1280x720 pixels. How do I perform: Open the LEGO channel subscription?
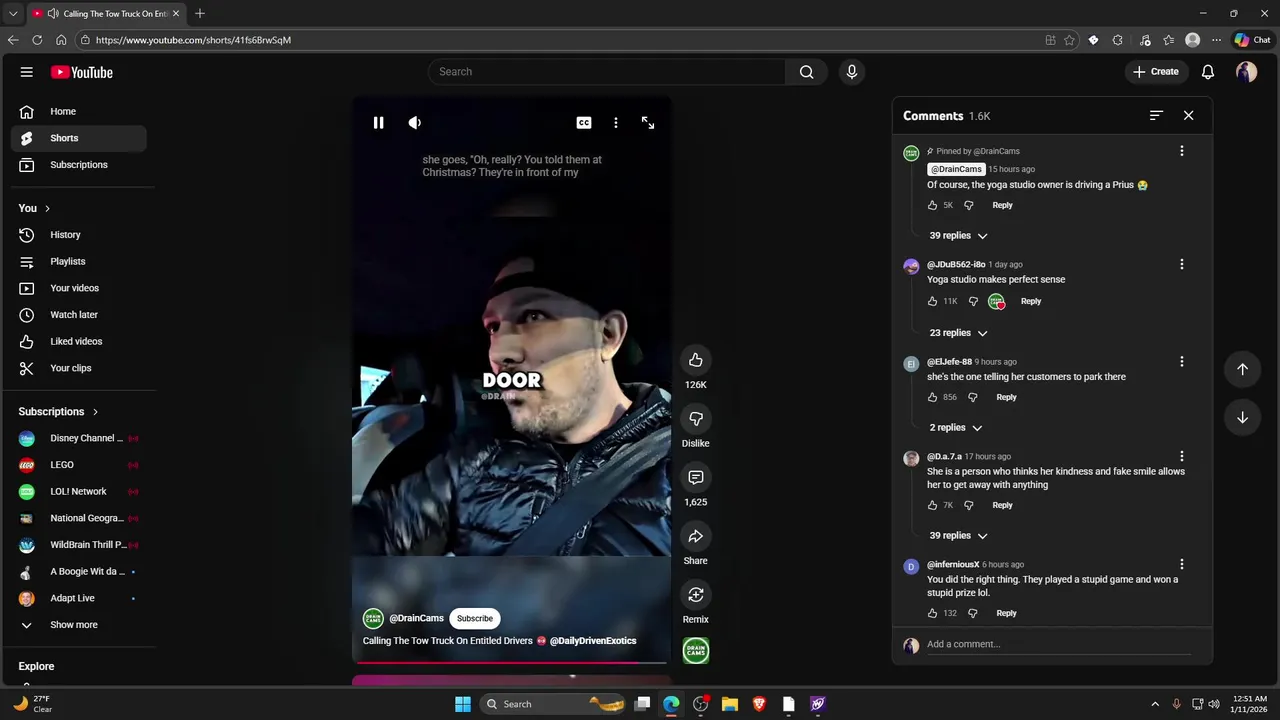tap(79, 465)
